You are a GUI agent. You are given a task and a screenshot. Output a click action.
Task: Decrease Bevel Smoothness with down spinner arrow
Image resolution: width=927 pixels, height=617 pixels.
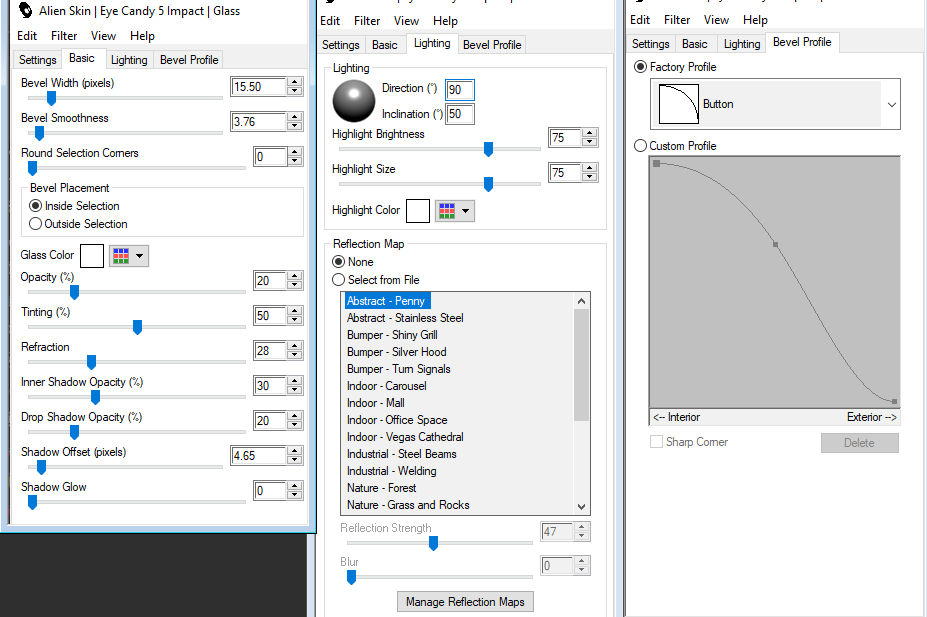294,126
